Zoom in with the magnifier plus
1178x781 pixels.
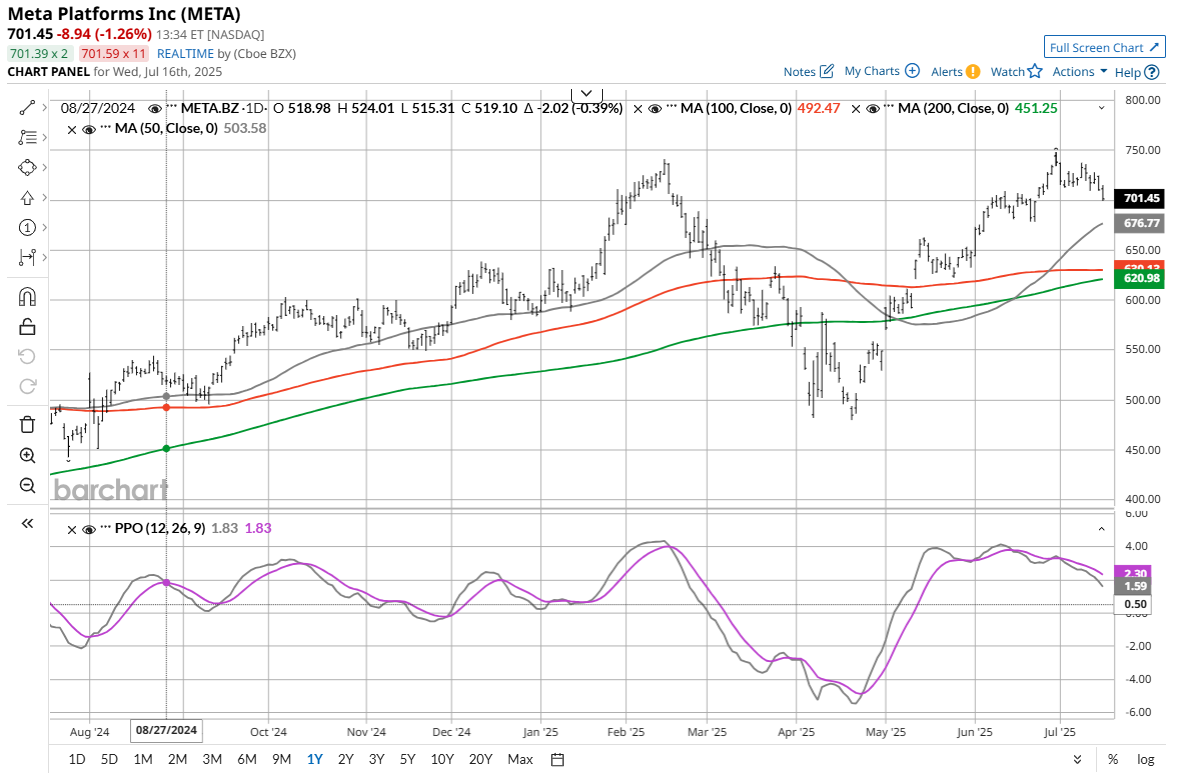(x=27, y=455)
